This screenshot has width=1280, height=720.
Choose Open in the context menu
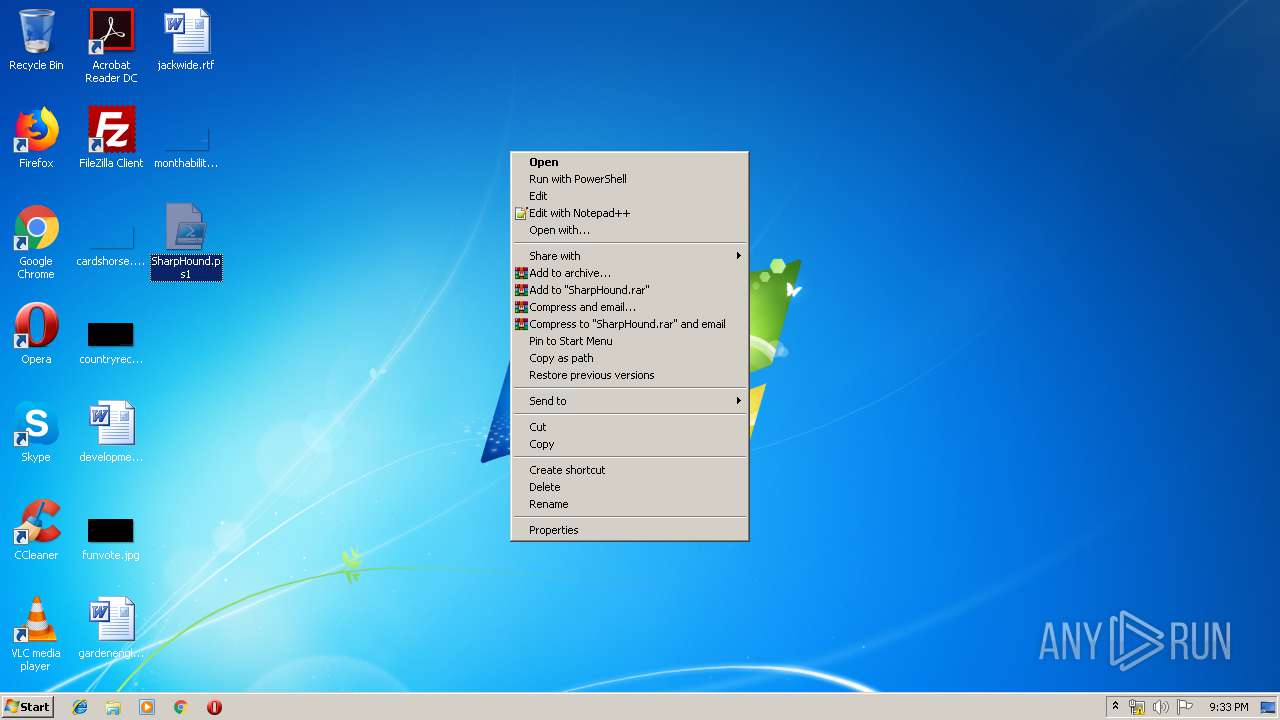(629, 162)
